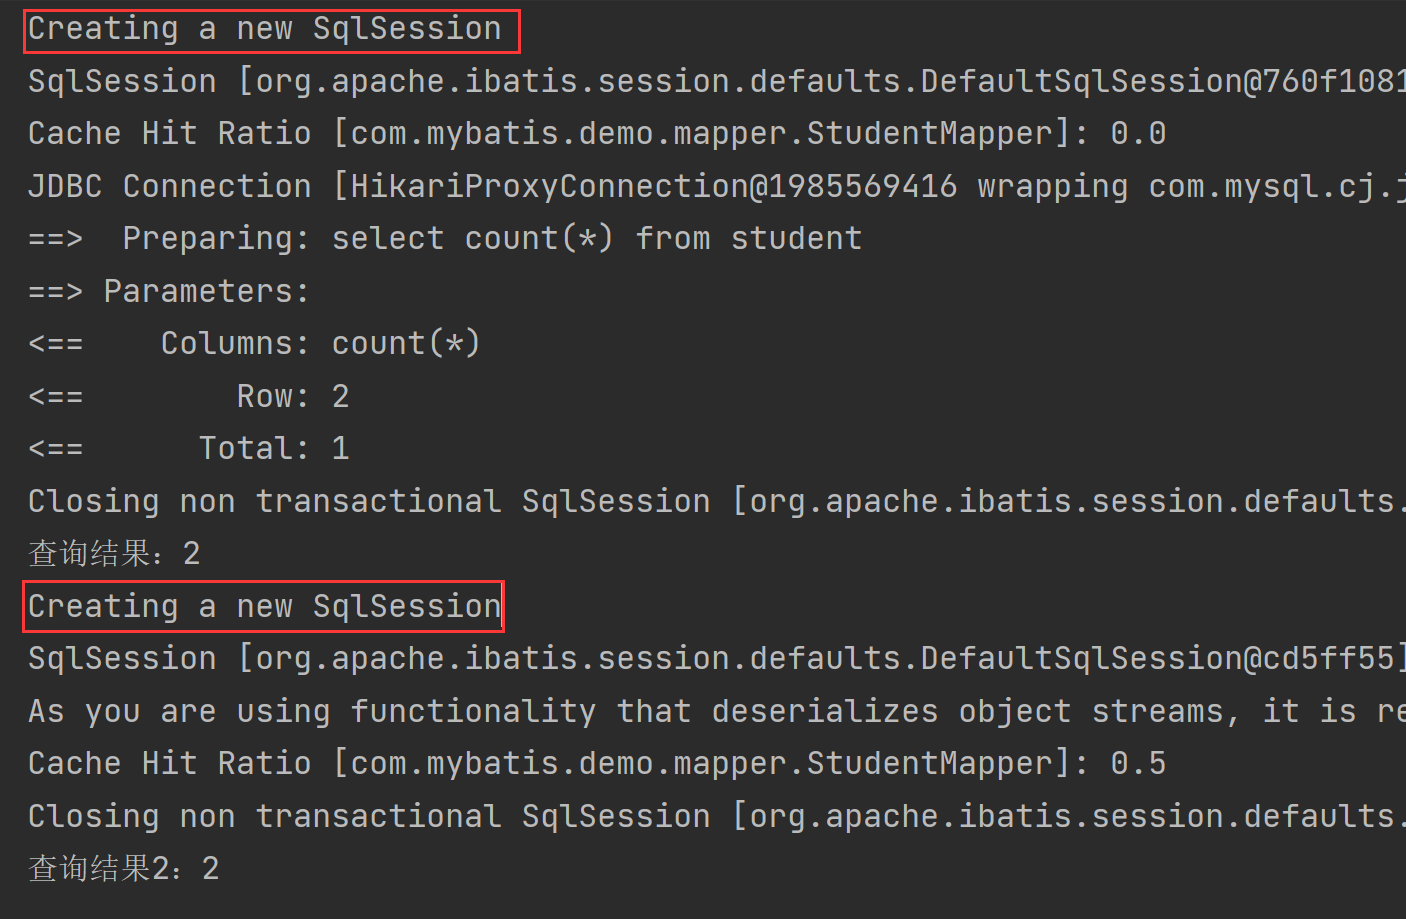Select the DefaultSqlSession@760f1081 log line
1406x919 pixels.
pyautogui.click(x=717, y=81)
